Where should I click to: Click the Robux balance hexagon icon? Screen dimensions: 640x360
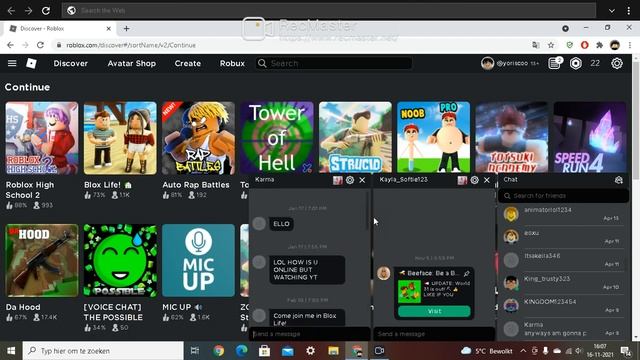pos(576,63)
